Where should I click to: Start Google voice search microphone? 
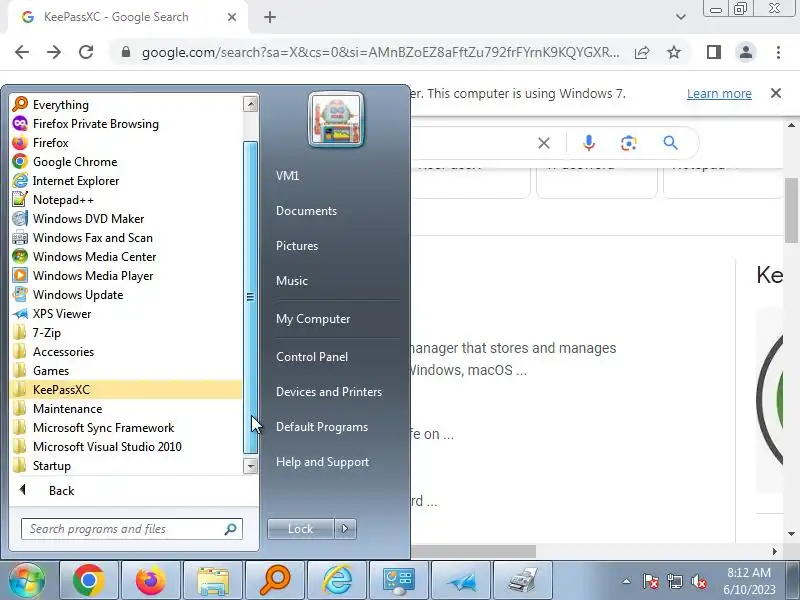pyautogui.click(x=589, y=143)
